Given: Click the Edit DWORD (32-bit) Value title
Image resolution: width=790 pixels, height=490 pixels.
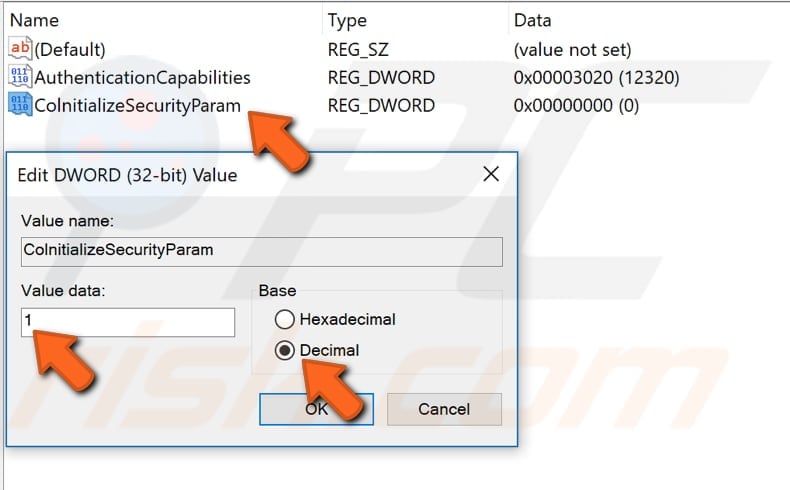Looking at the screenshot, I should [x=127, y=175].
